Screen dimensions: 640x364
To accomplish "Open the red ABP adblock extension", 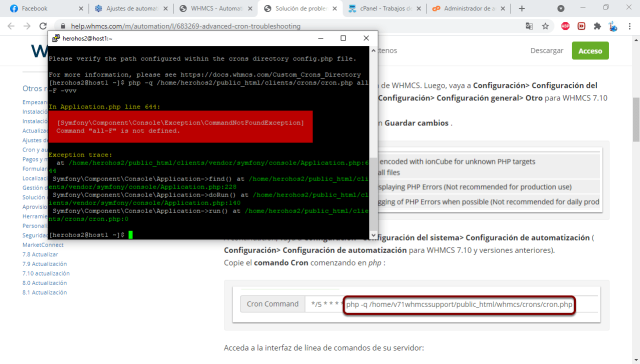I will pos(565,26).
